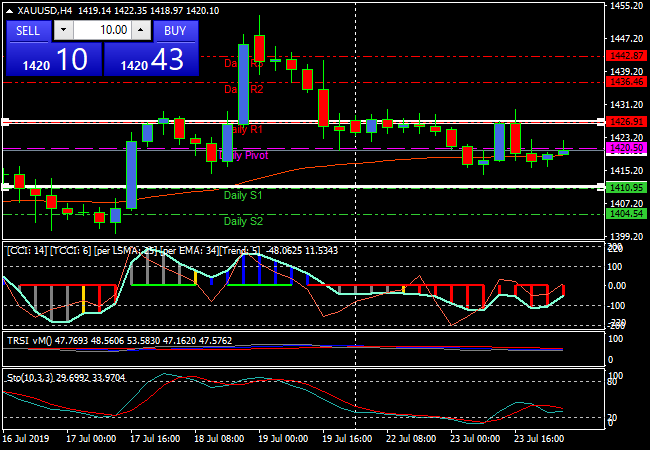Click the buy price 1420 43 tile
The height and width of the screenshot is (450, 650).
click(151, 60)
